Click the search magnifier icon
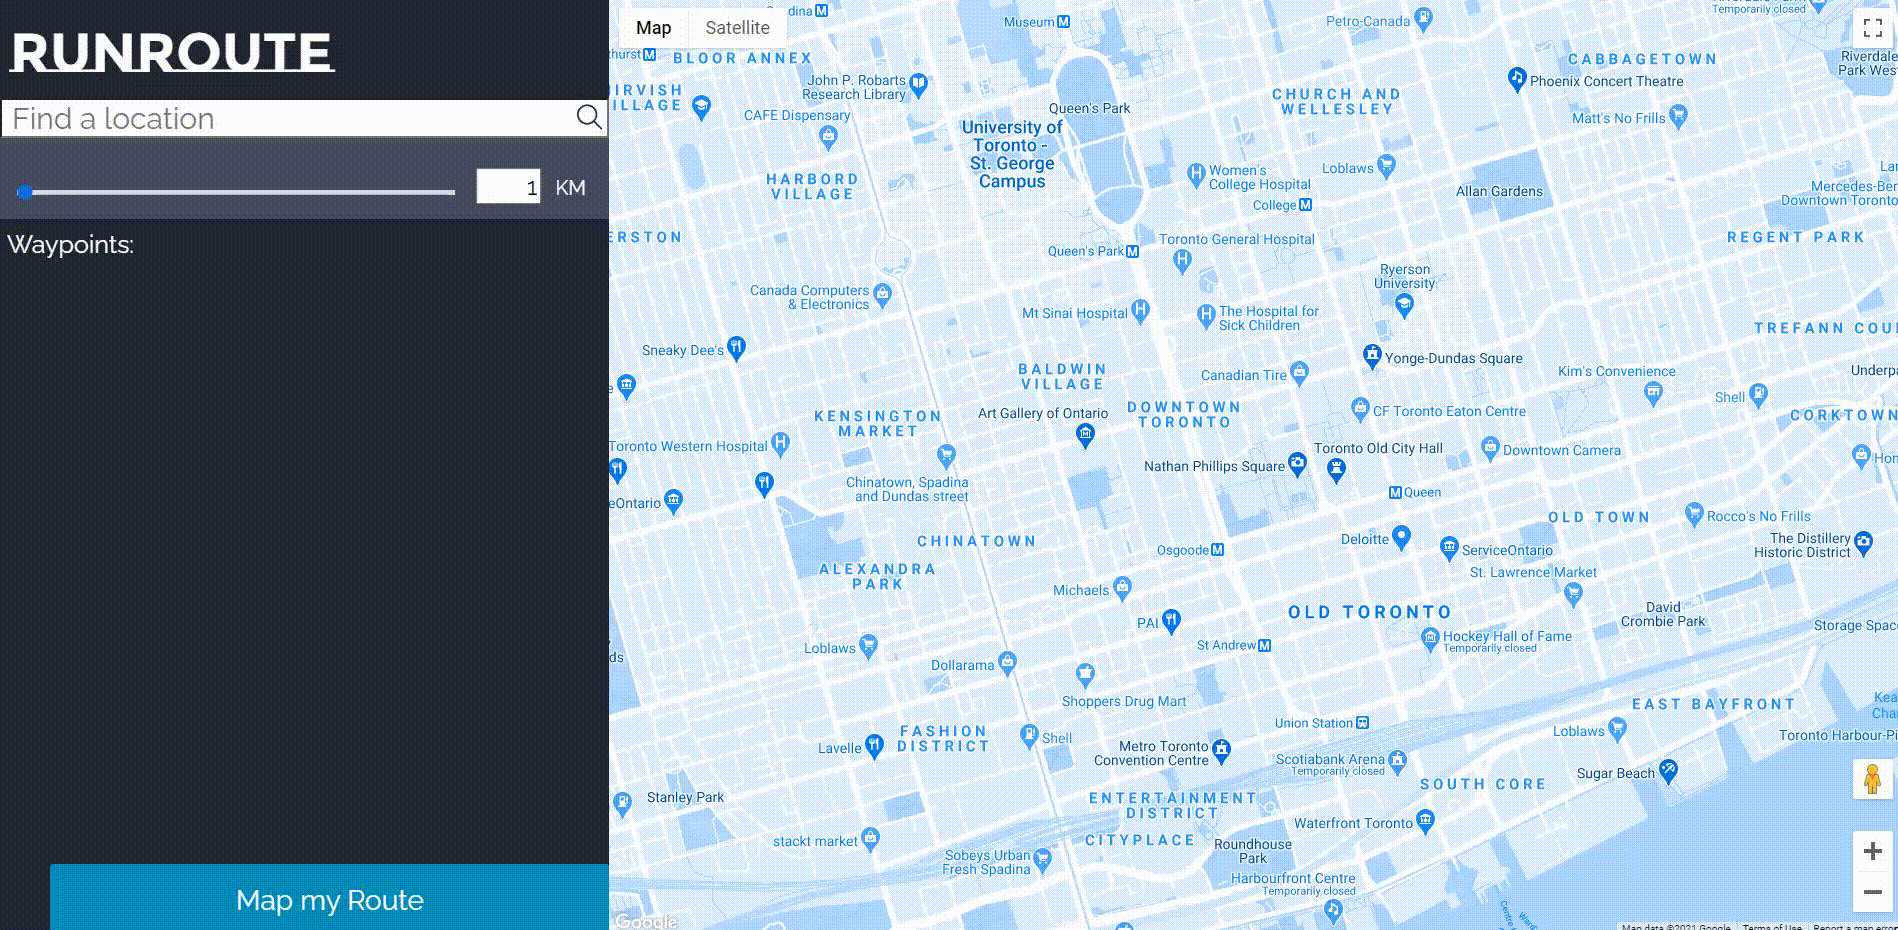Screen dimensions: 1898x930 pos(589,118)
